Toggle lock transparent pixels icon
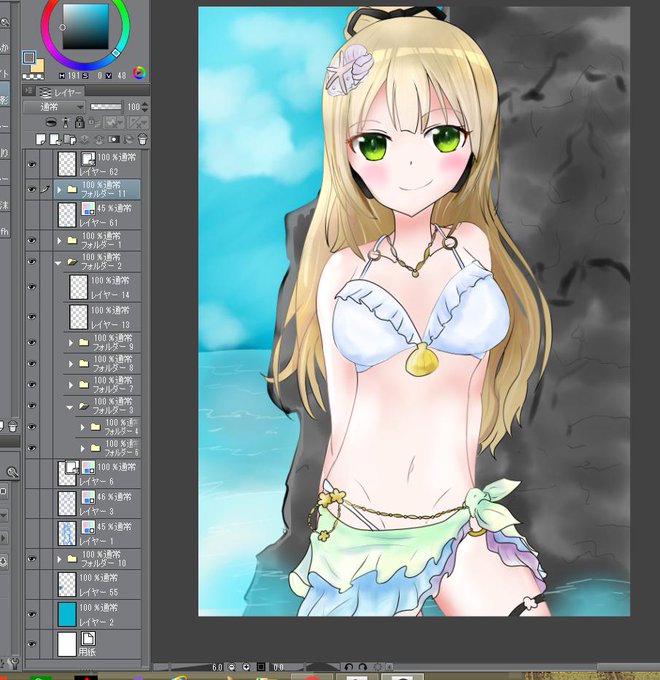Screen dimensions: 660x680 tap(94, 123)
